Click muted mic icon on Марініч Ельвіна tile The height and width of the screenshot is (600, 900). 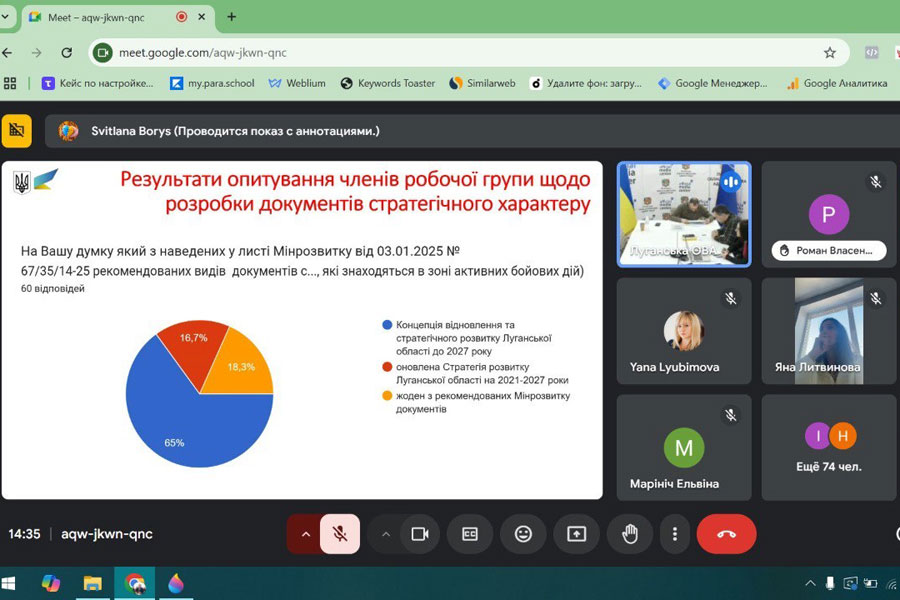(730, 415)
